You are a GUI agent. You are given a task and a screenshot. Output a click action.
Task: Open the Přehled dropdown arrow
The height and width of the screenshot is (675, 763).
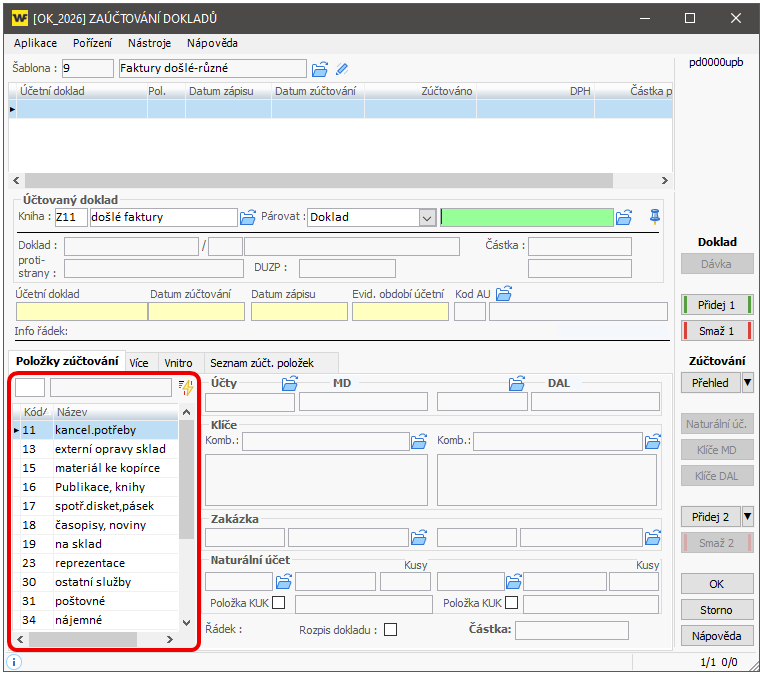(747, 383)
